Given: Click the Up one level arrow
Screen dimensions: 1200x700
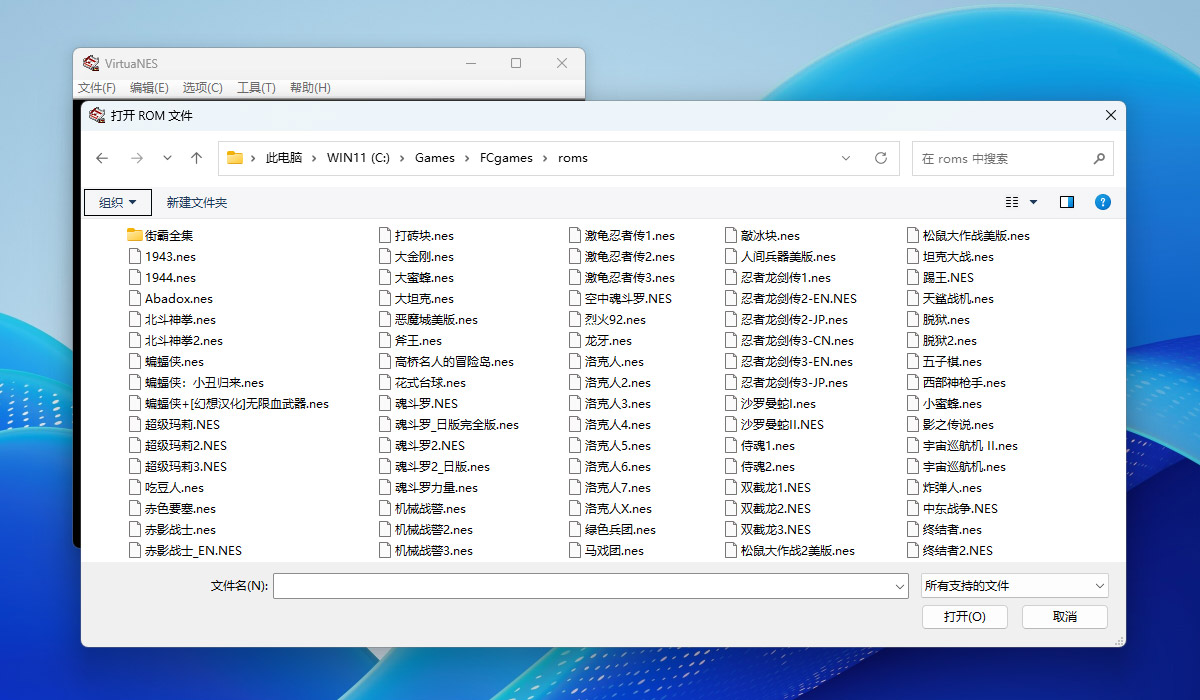Looking at the screenshot, I should 196,158.
